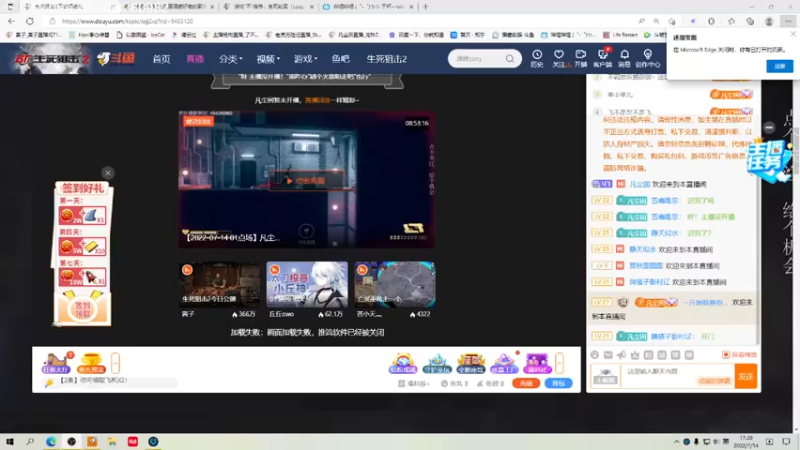Switch to the first browser tab
Image resolution: width=800 pixels, height=450 pixels.
coord(67,7)
